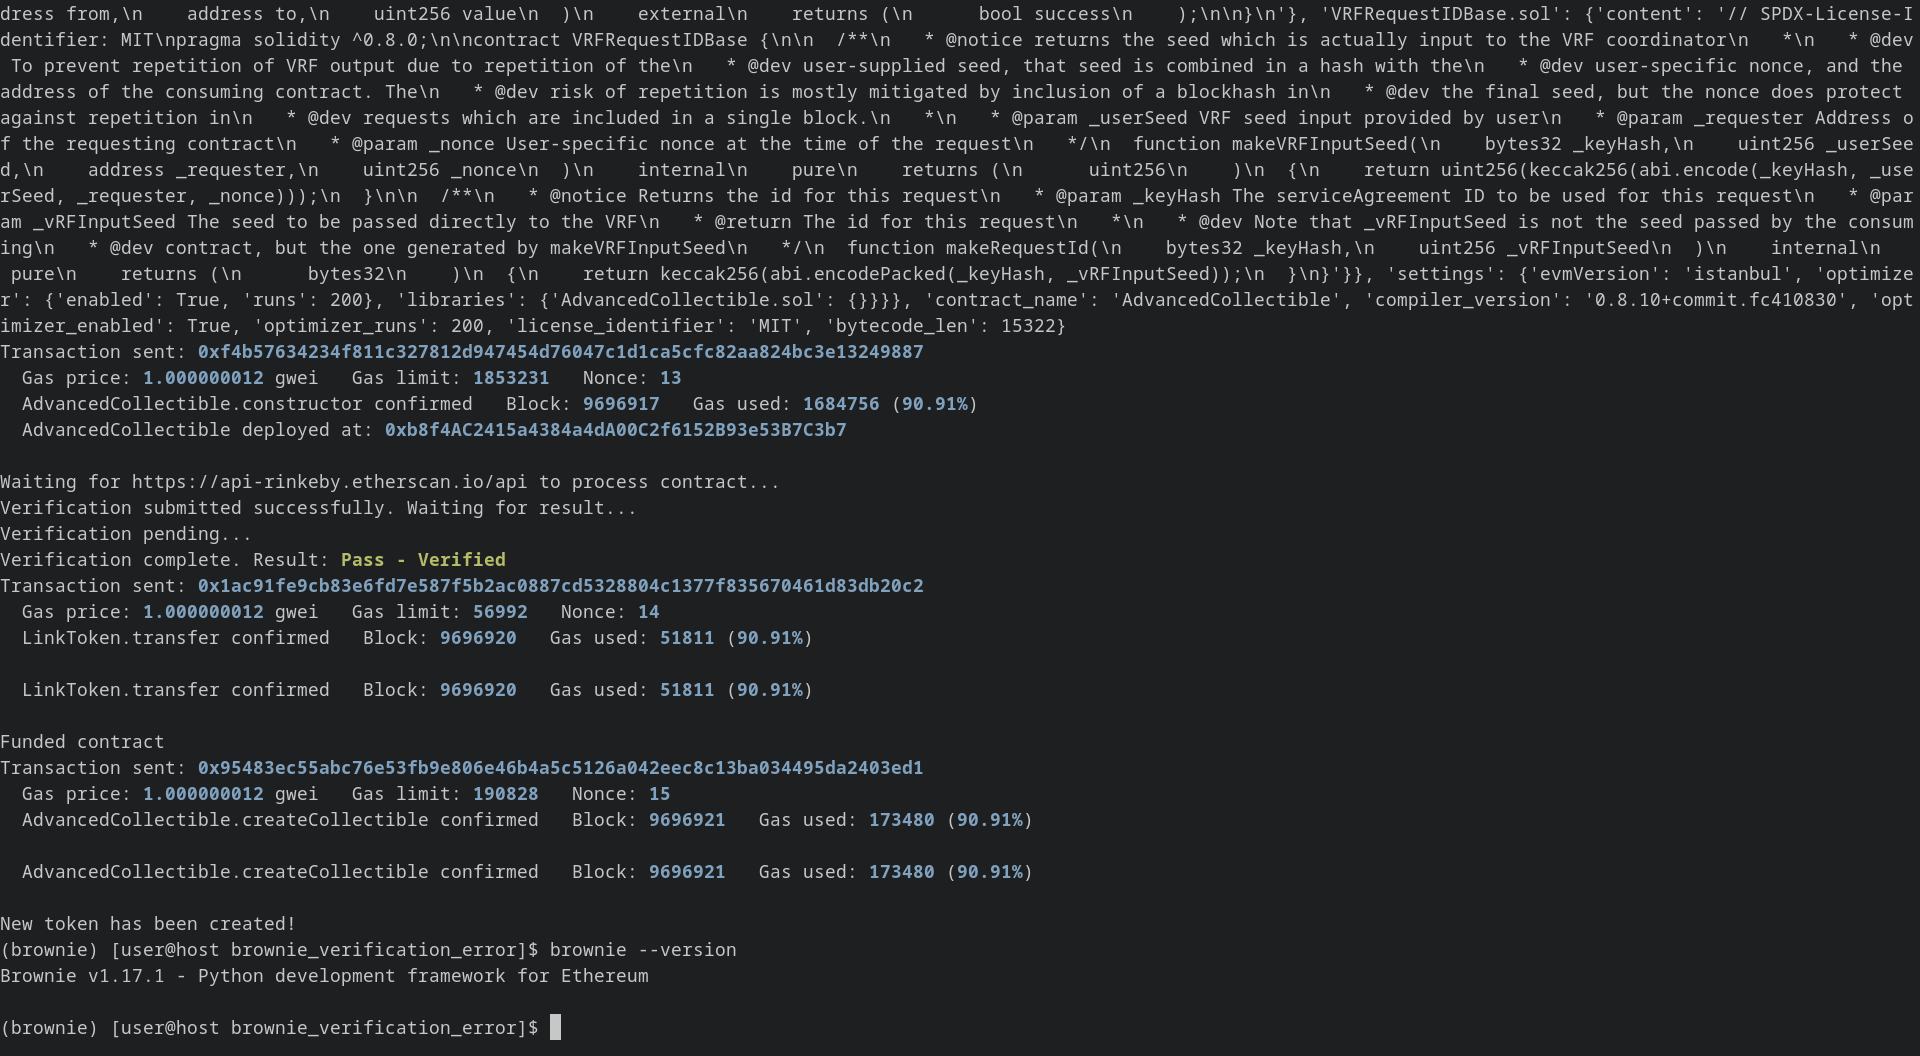Click the Funded contract line
Image resolution: width=1920 pixels, height=1056 pixels.
pos(82,742)
